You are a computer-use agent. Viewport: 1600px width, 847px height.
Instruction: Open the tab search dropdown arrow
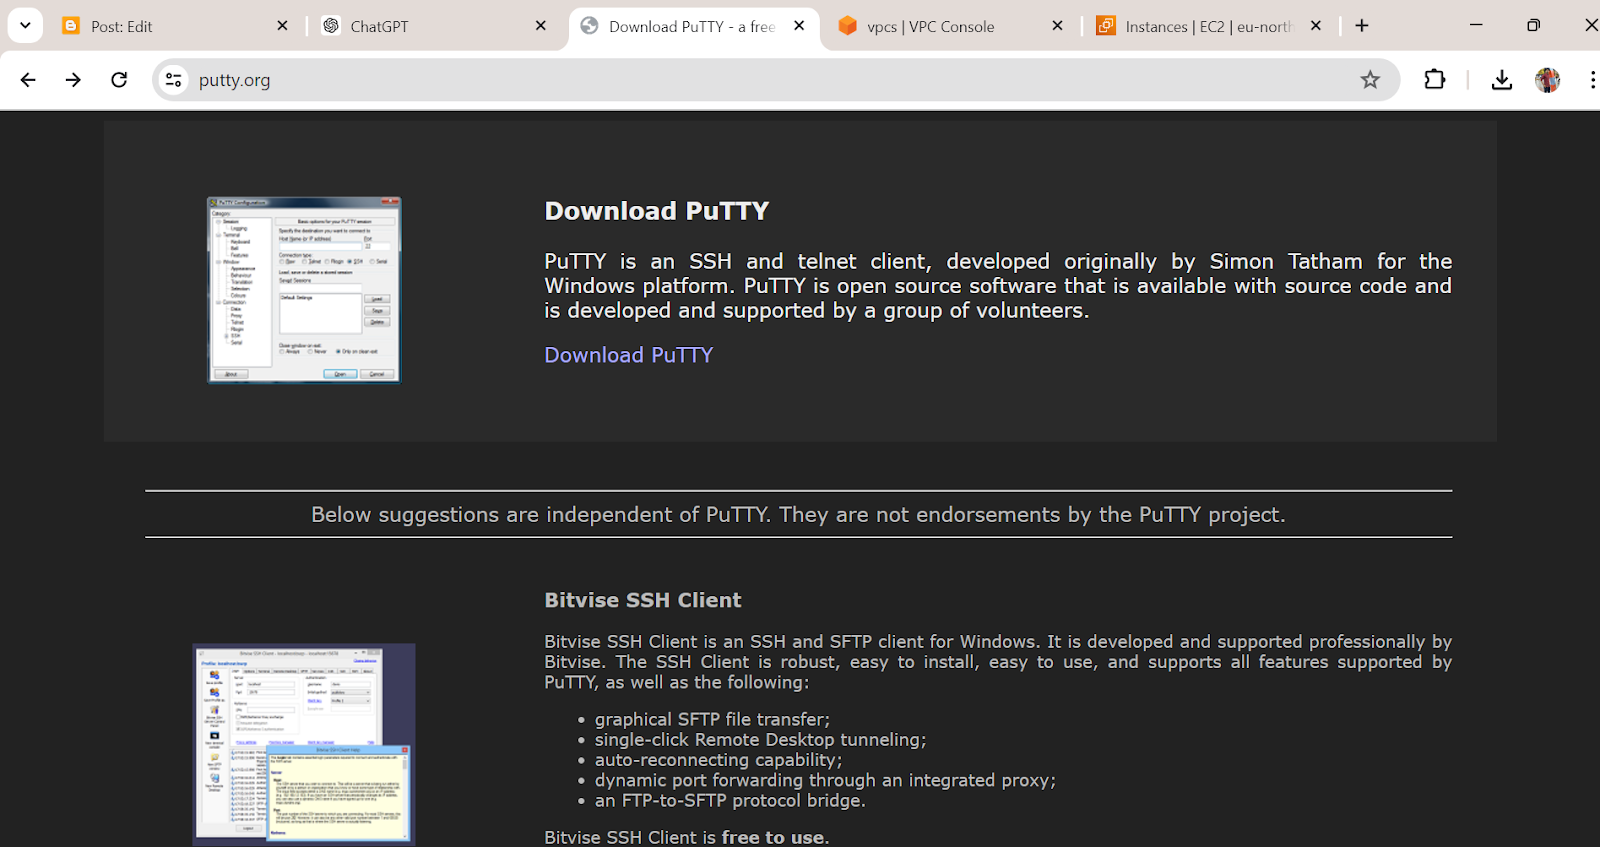click(x=25, y=26)
